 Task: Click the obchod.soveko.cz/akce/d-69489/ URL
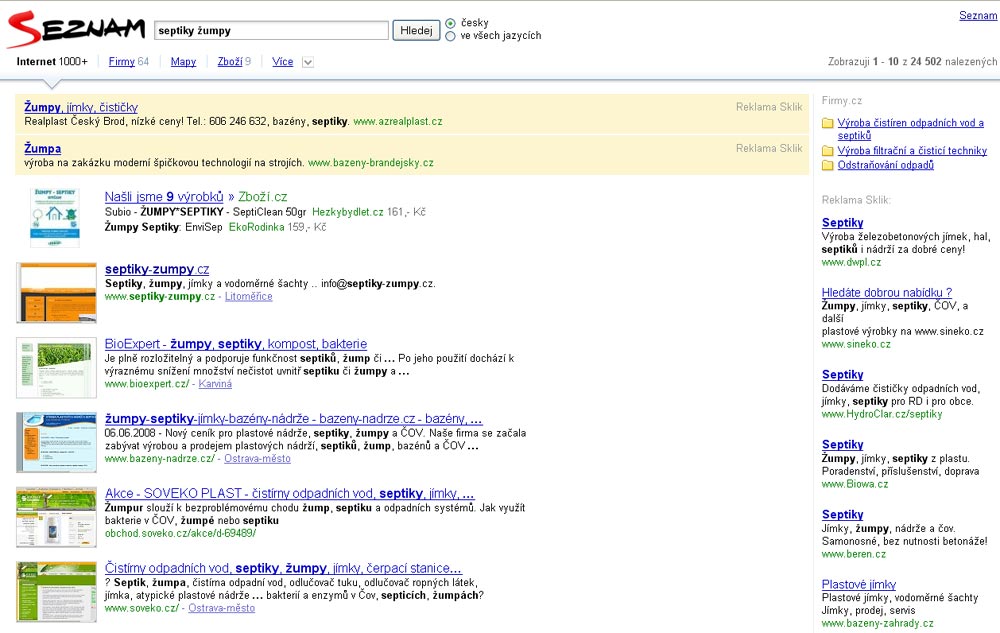pos(180,533)
